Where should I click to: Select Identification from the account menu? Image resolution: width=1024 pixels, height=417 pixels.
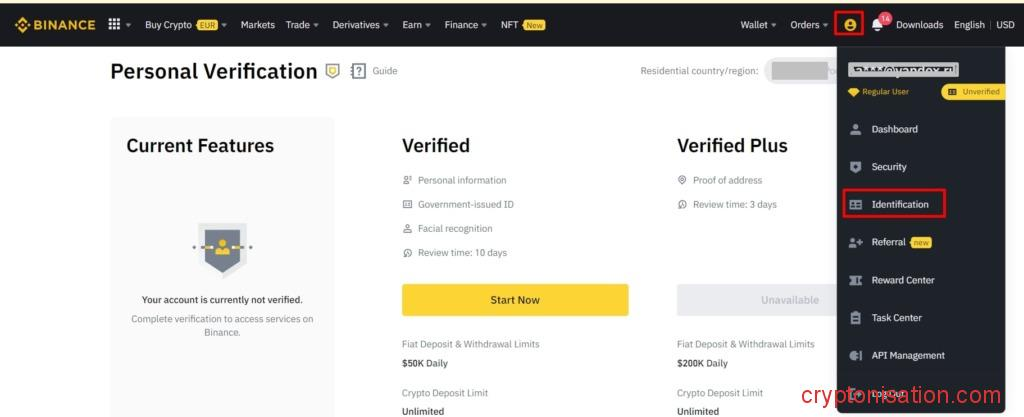point(899,205)
